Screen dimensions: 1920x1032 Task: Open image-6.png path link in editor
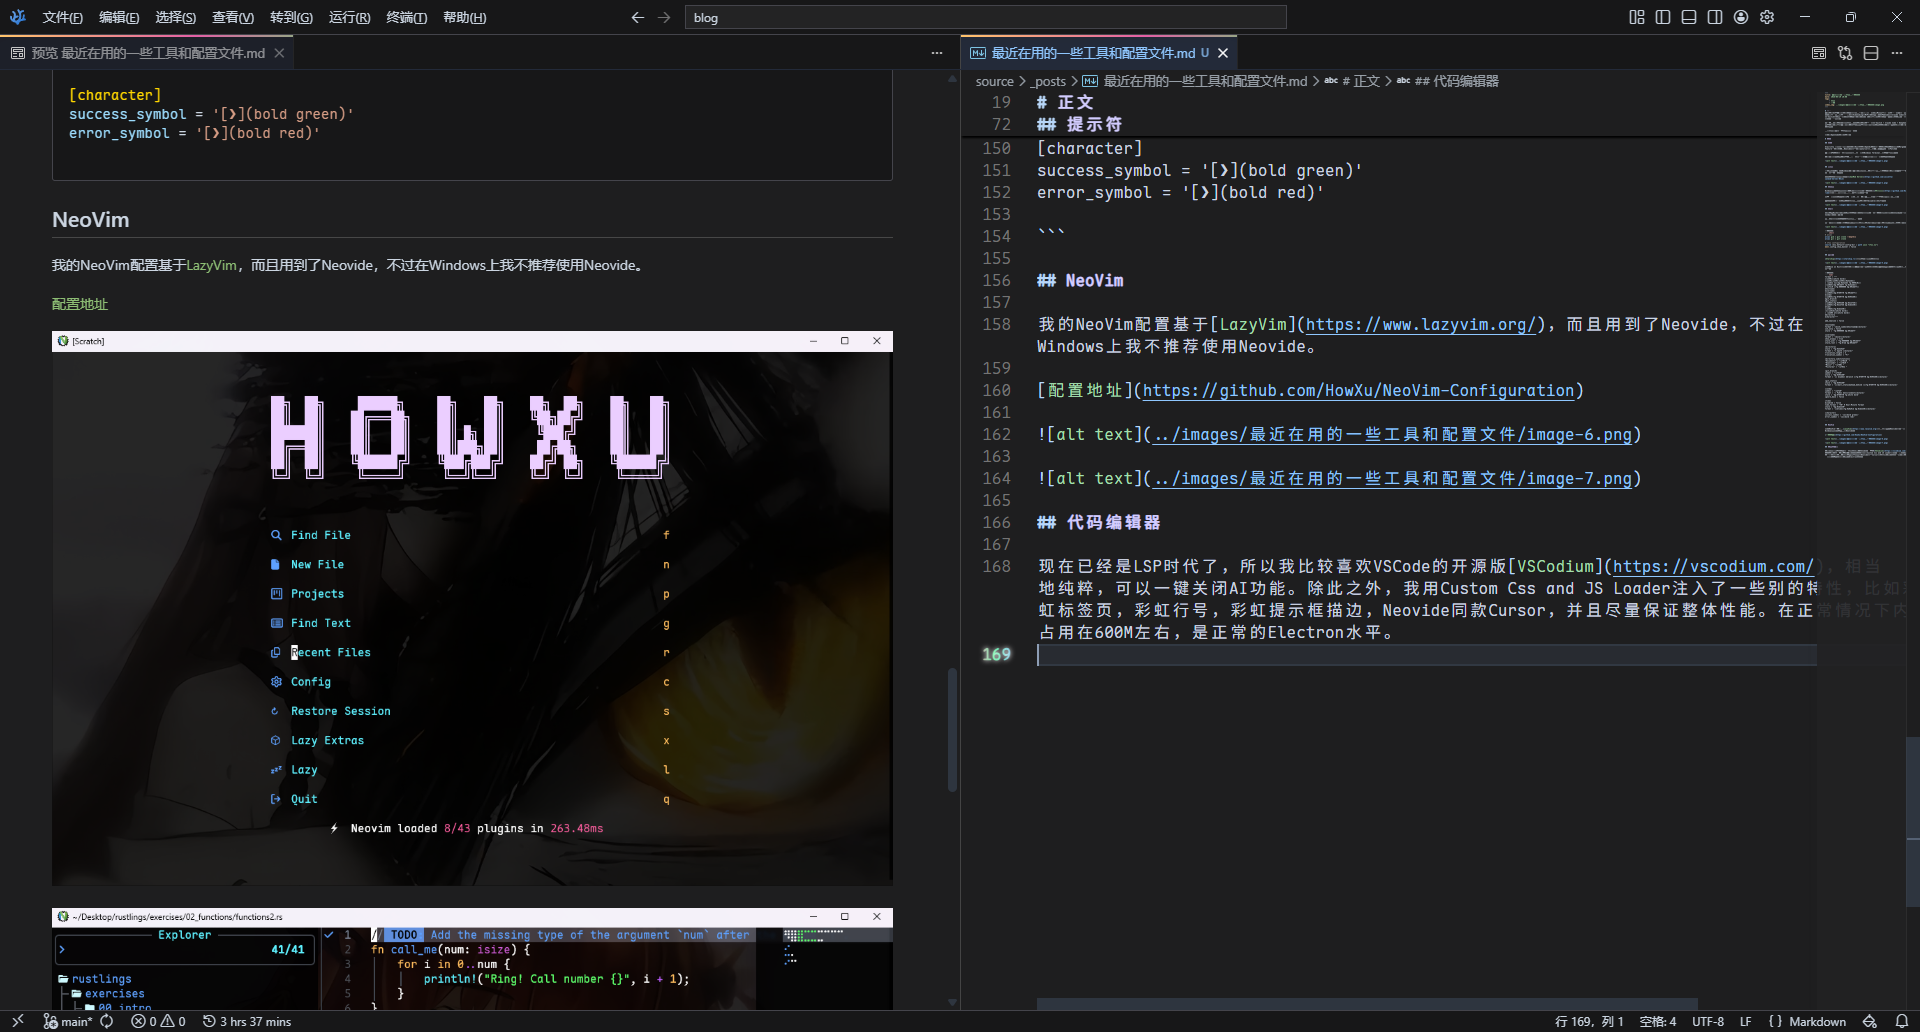click(x=1392, y=434)
